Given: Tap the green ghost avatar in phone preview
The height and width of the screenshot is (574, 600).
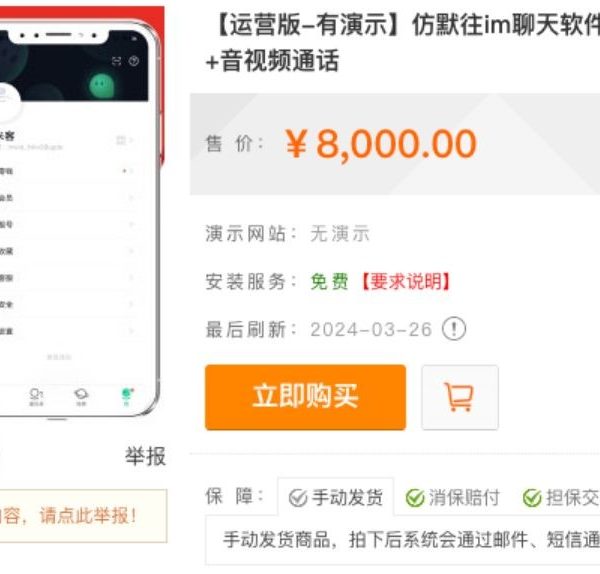Looking at the screenshot, I should (x=101, y=85).
